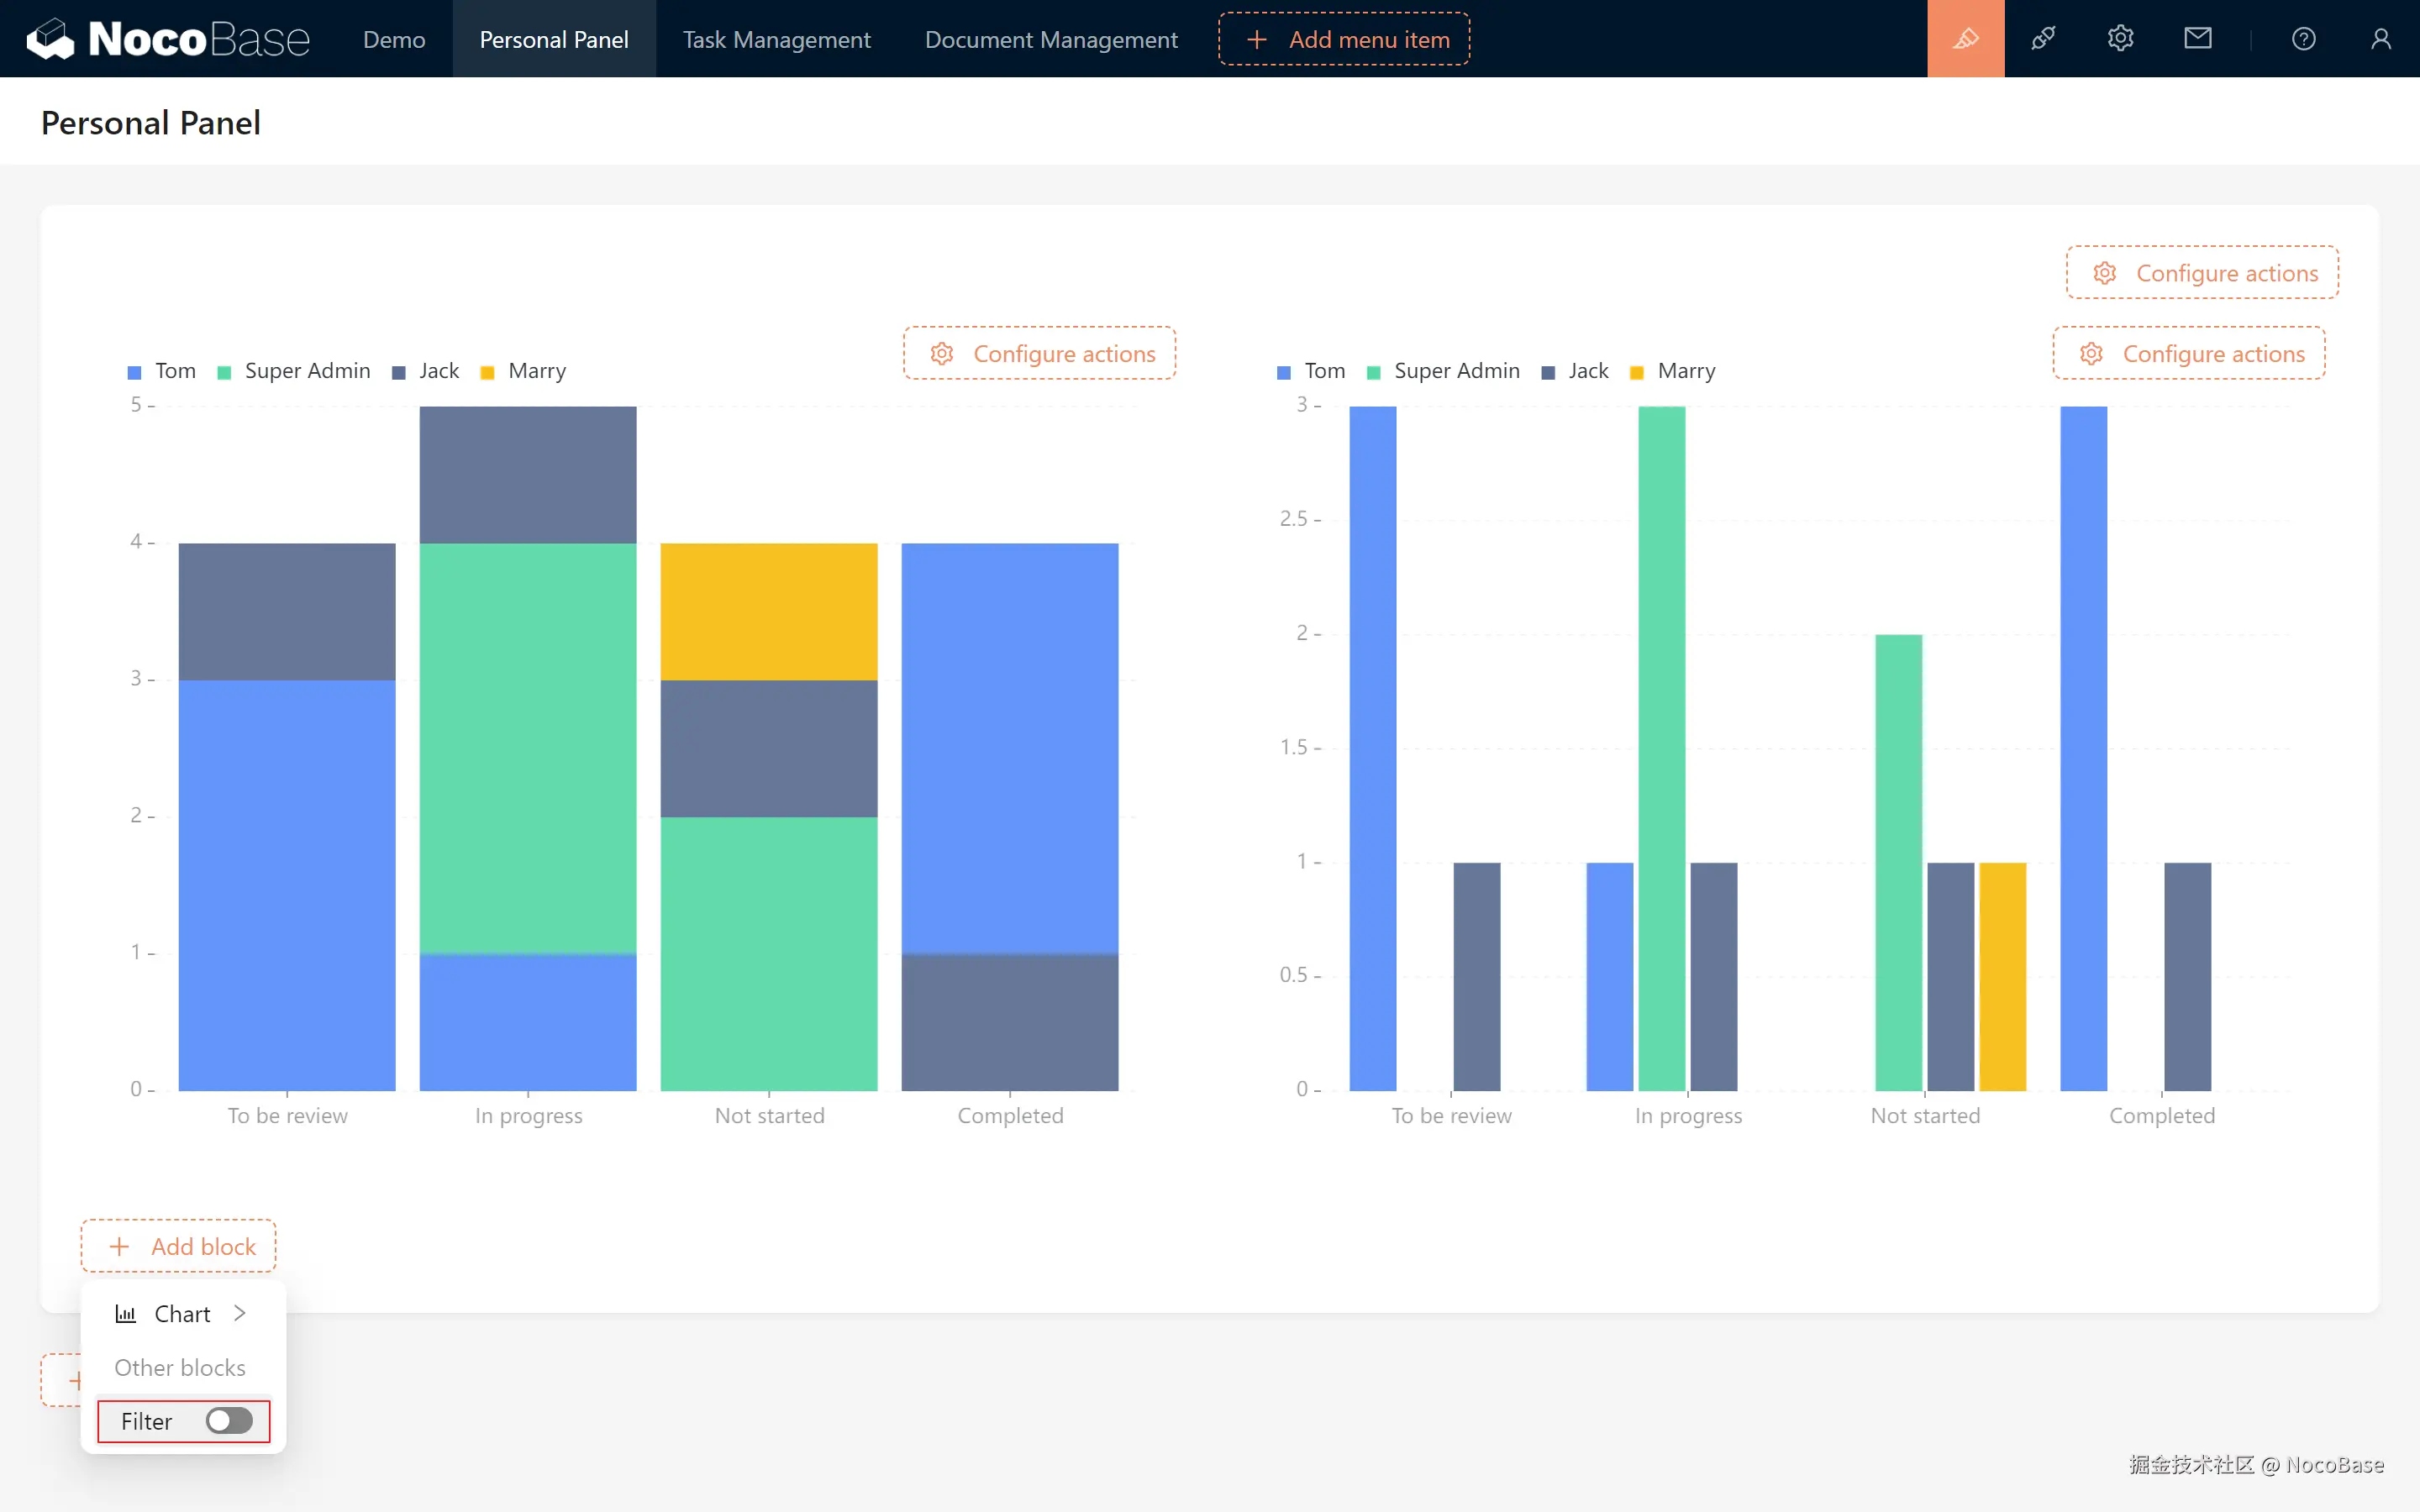Enable the Filter toggle switch

click(229, 1421)
